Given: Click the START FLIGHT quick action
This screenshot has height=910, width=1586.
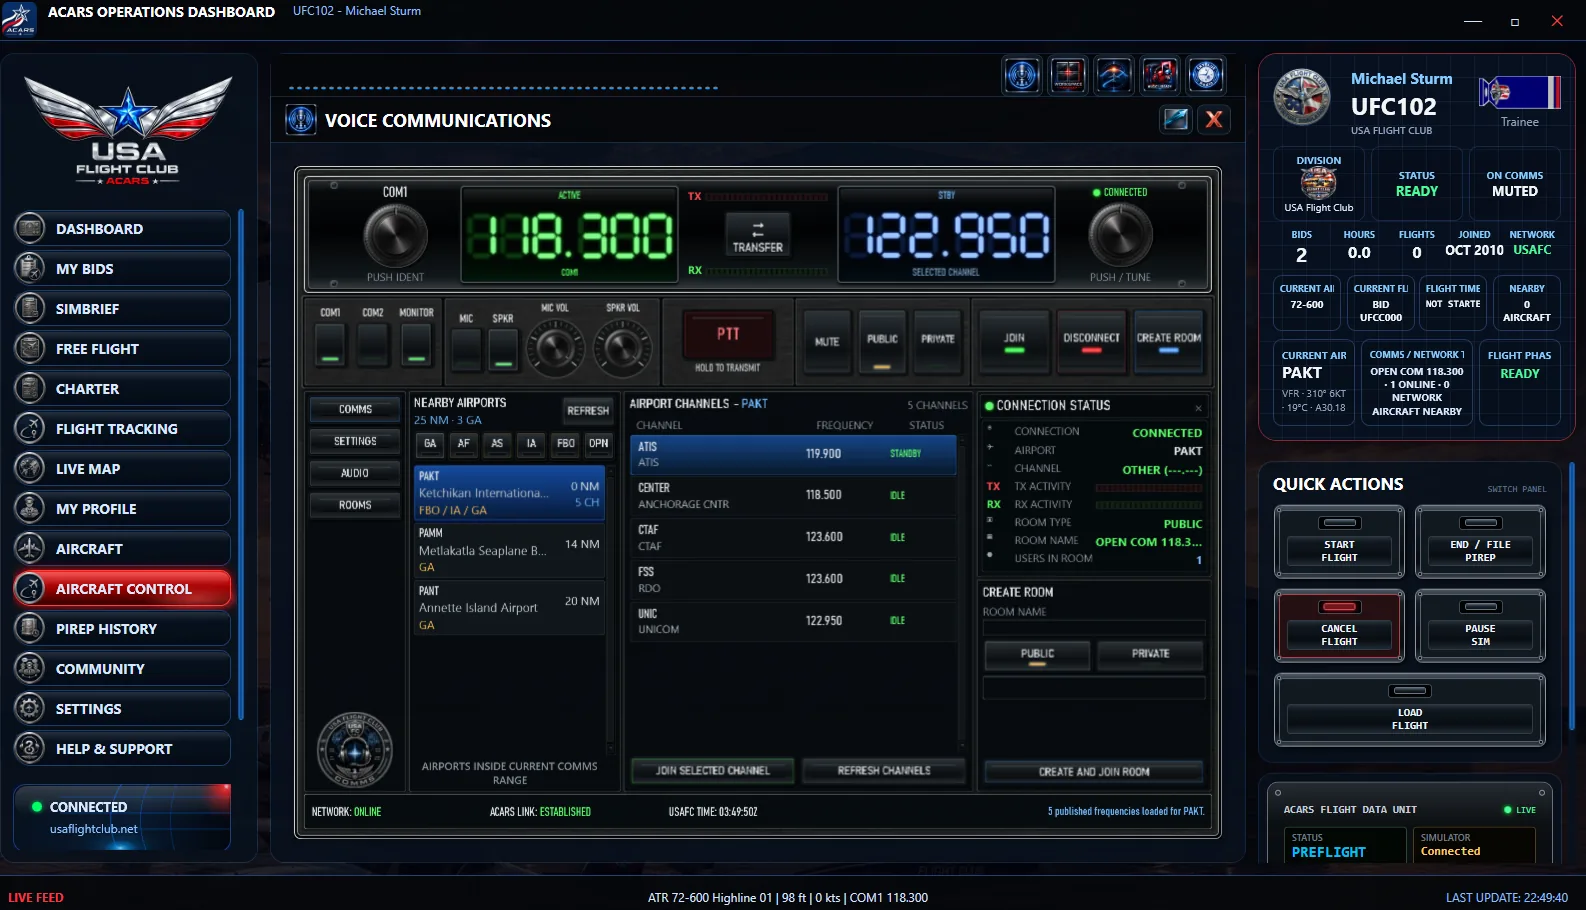Looking at the screenshot, I should click(1339, 542).
